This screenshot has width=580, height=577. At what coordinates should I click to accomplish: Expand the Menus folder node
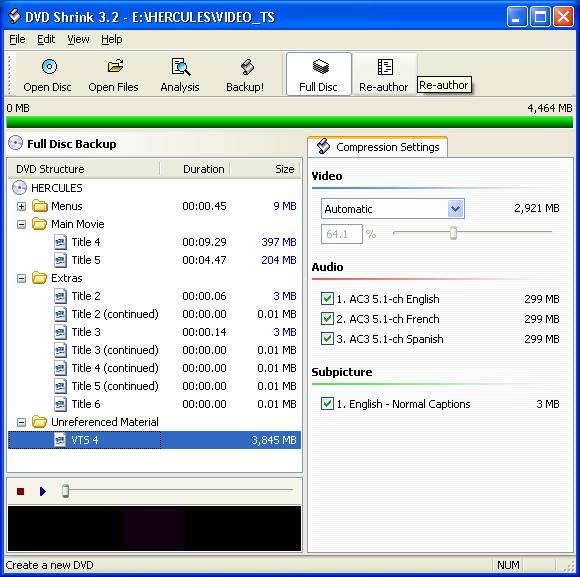21,206
